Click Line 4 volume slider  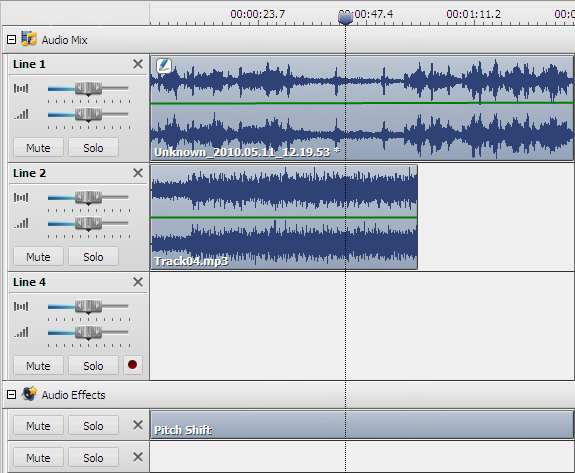tap(88, 332)
